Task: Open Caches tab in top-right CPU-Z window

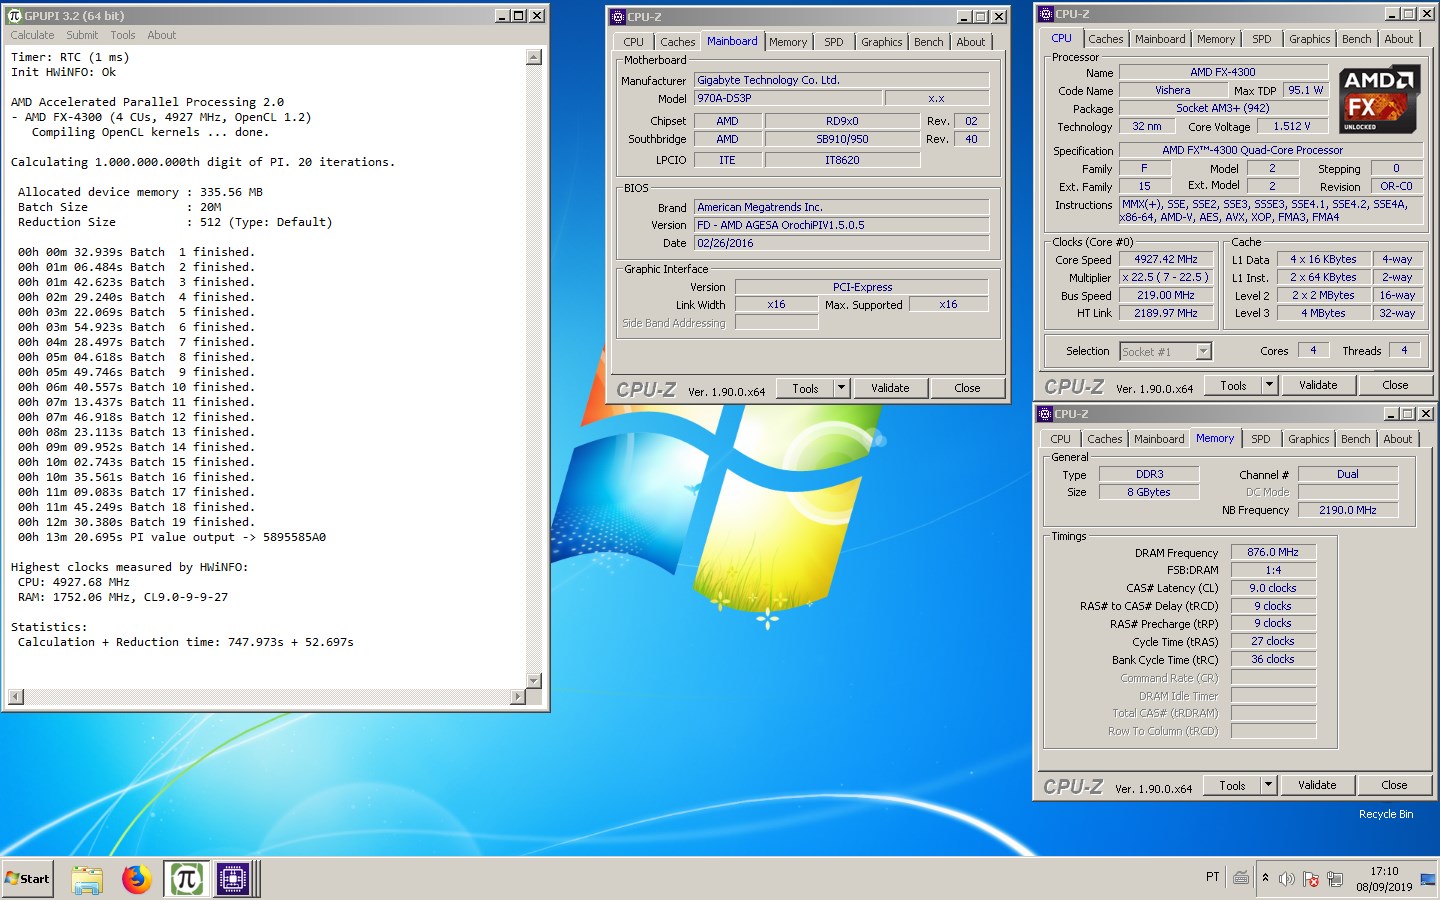Action: (1106, 39)
